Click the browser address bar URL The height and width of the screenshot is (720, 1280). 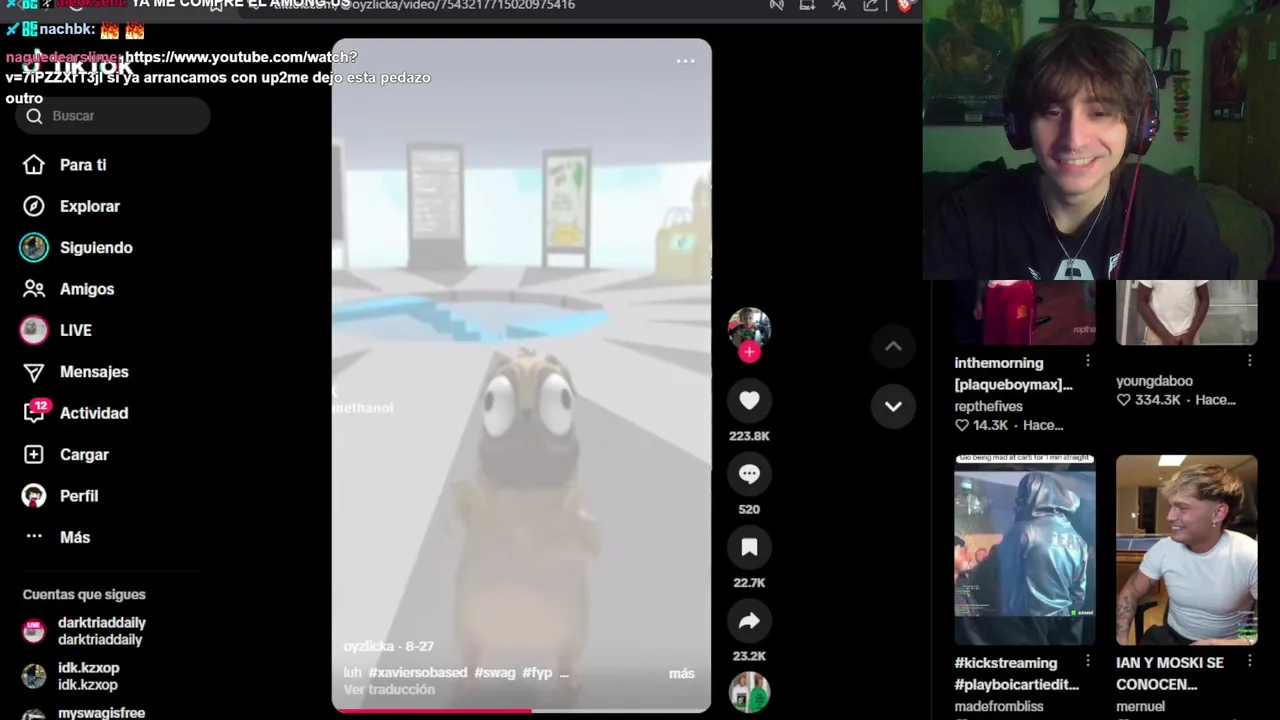coord(424,5)
